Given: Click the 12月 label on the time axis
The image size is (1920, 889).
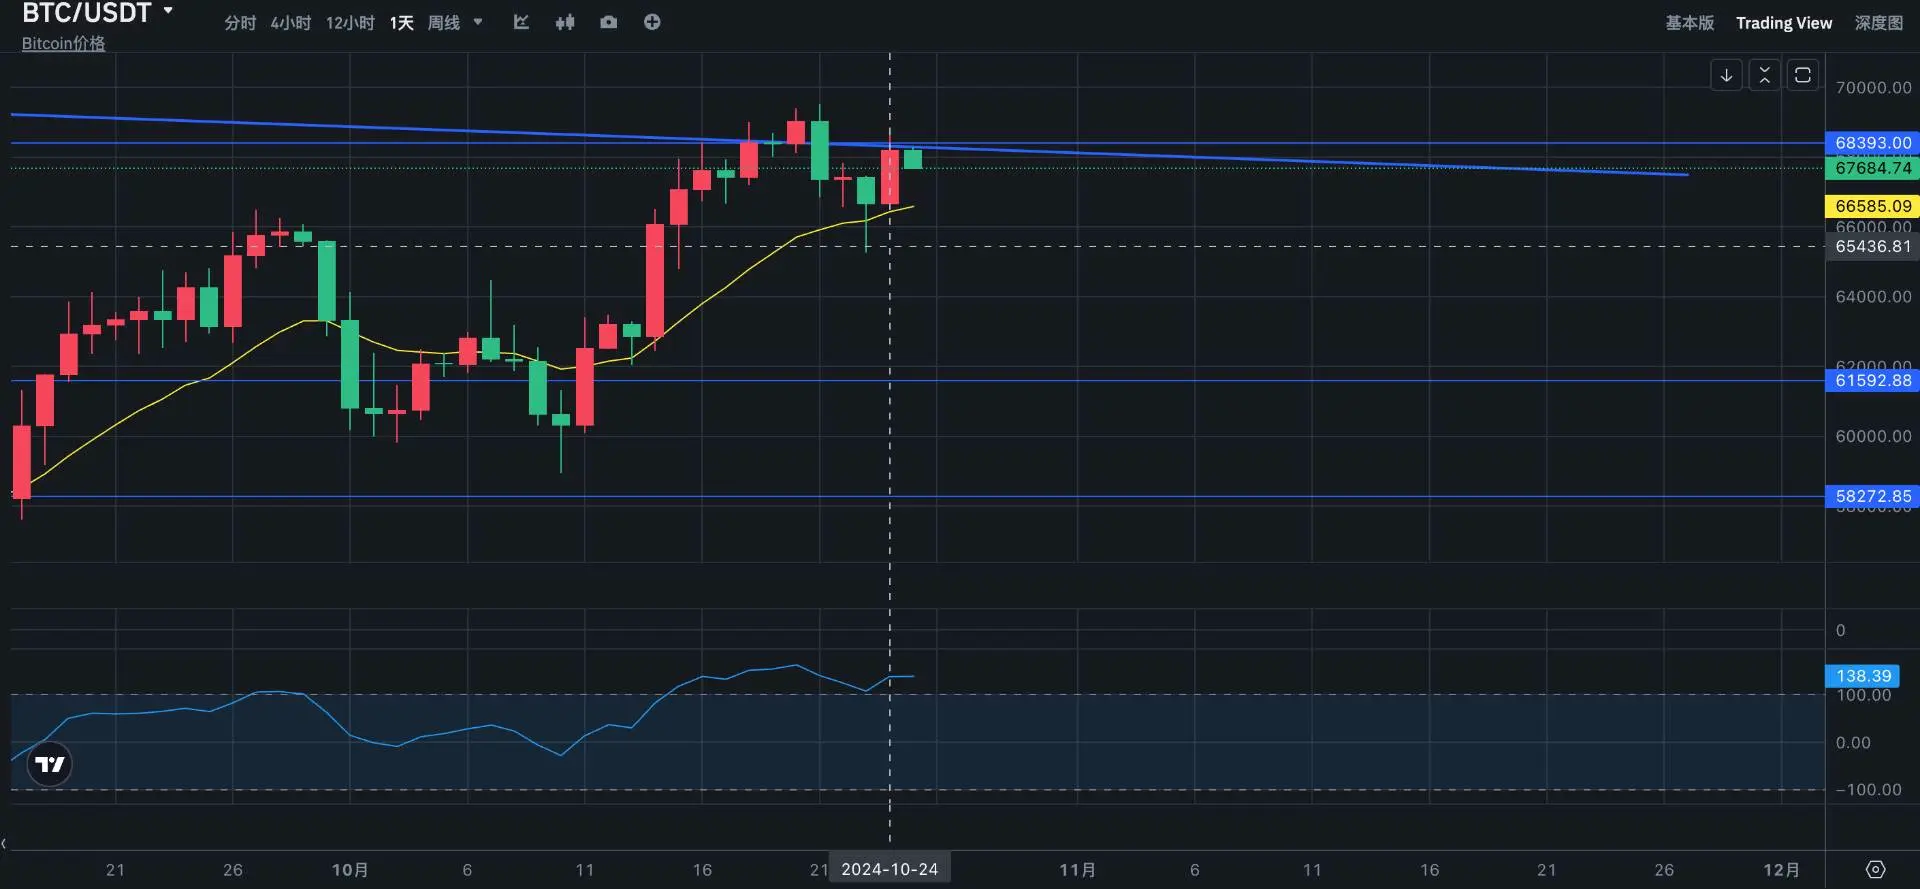Looking at the screenshot, I should (x=1781, y=870).
